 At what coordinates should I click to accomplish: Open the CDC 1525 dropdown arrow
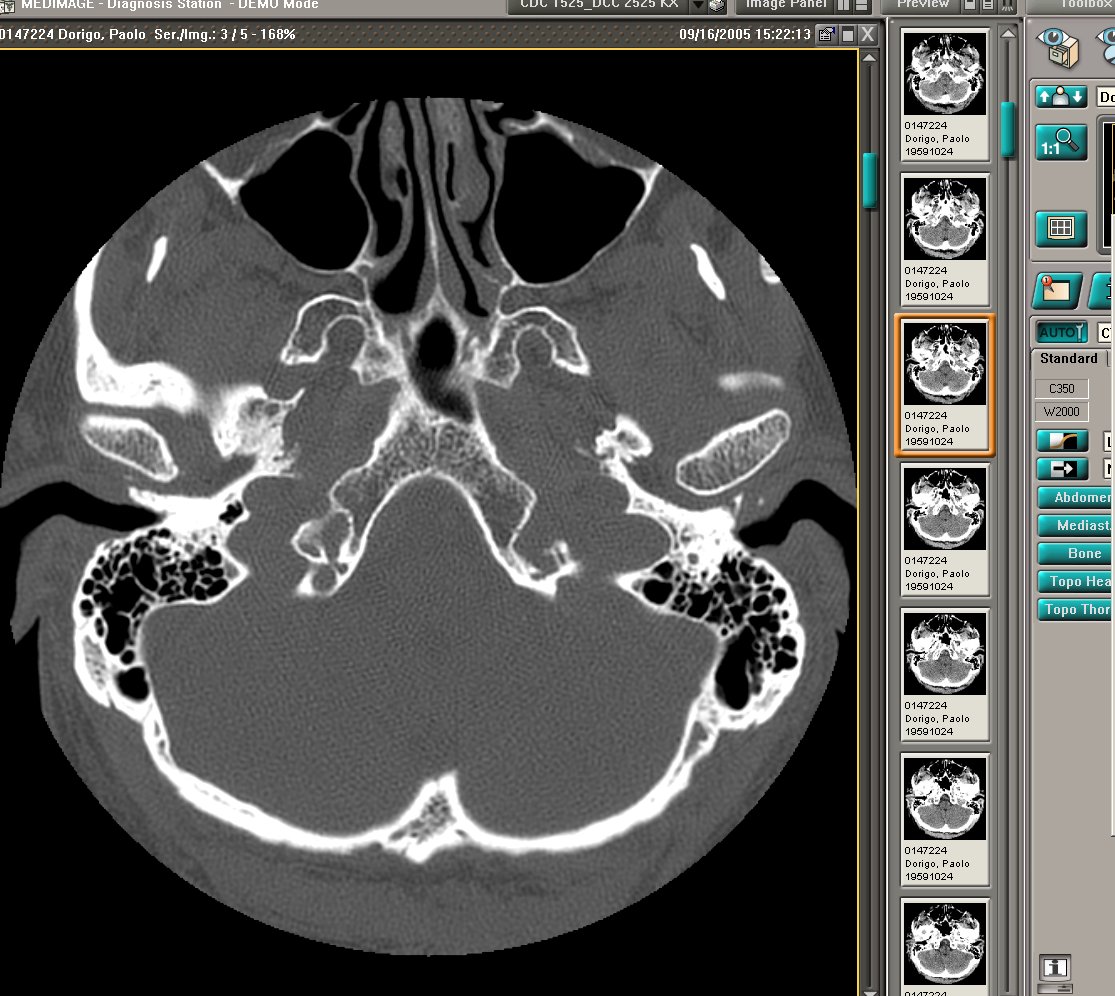click(x=698, y=5)
